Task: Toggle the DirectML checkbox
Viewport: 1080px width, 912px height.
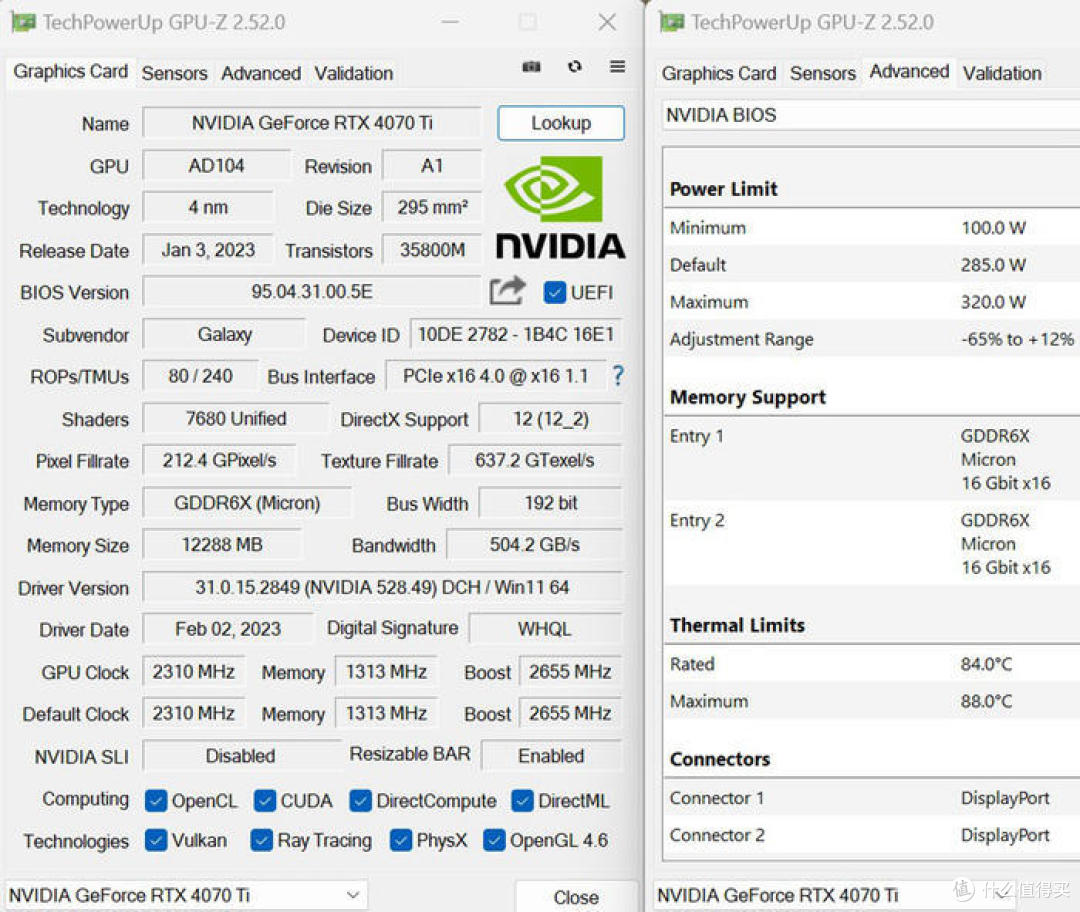Action: point(522,800)
